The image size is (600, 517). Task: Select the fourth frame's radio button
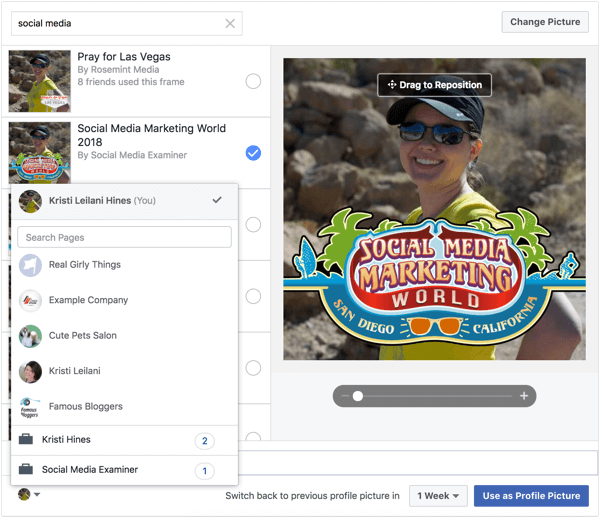coord(253,296)
